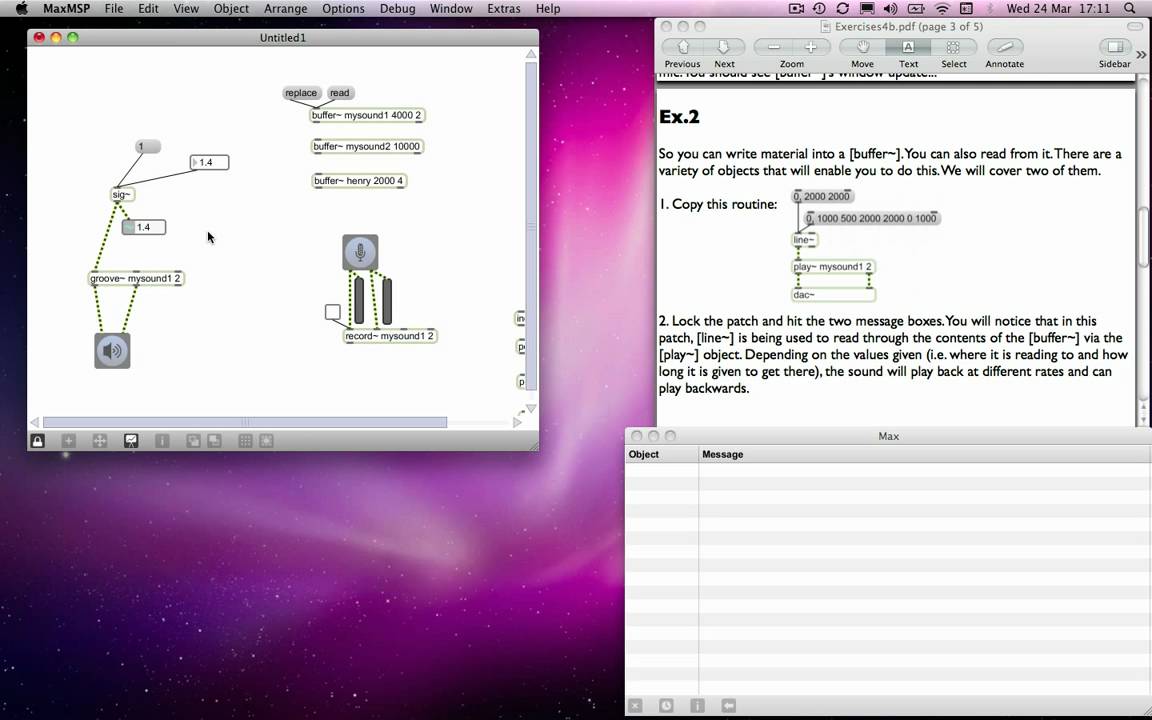Click the clear X icon in Max window
This screenshot has width=1152, height=720.
pos(636,705)
